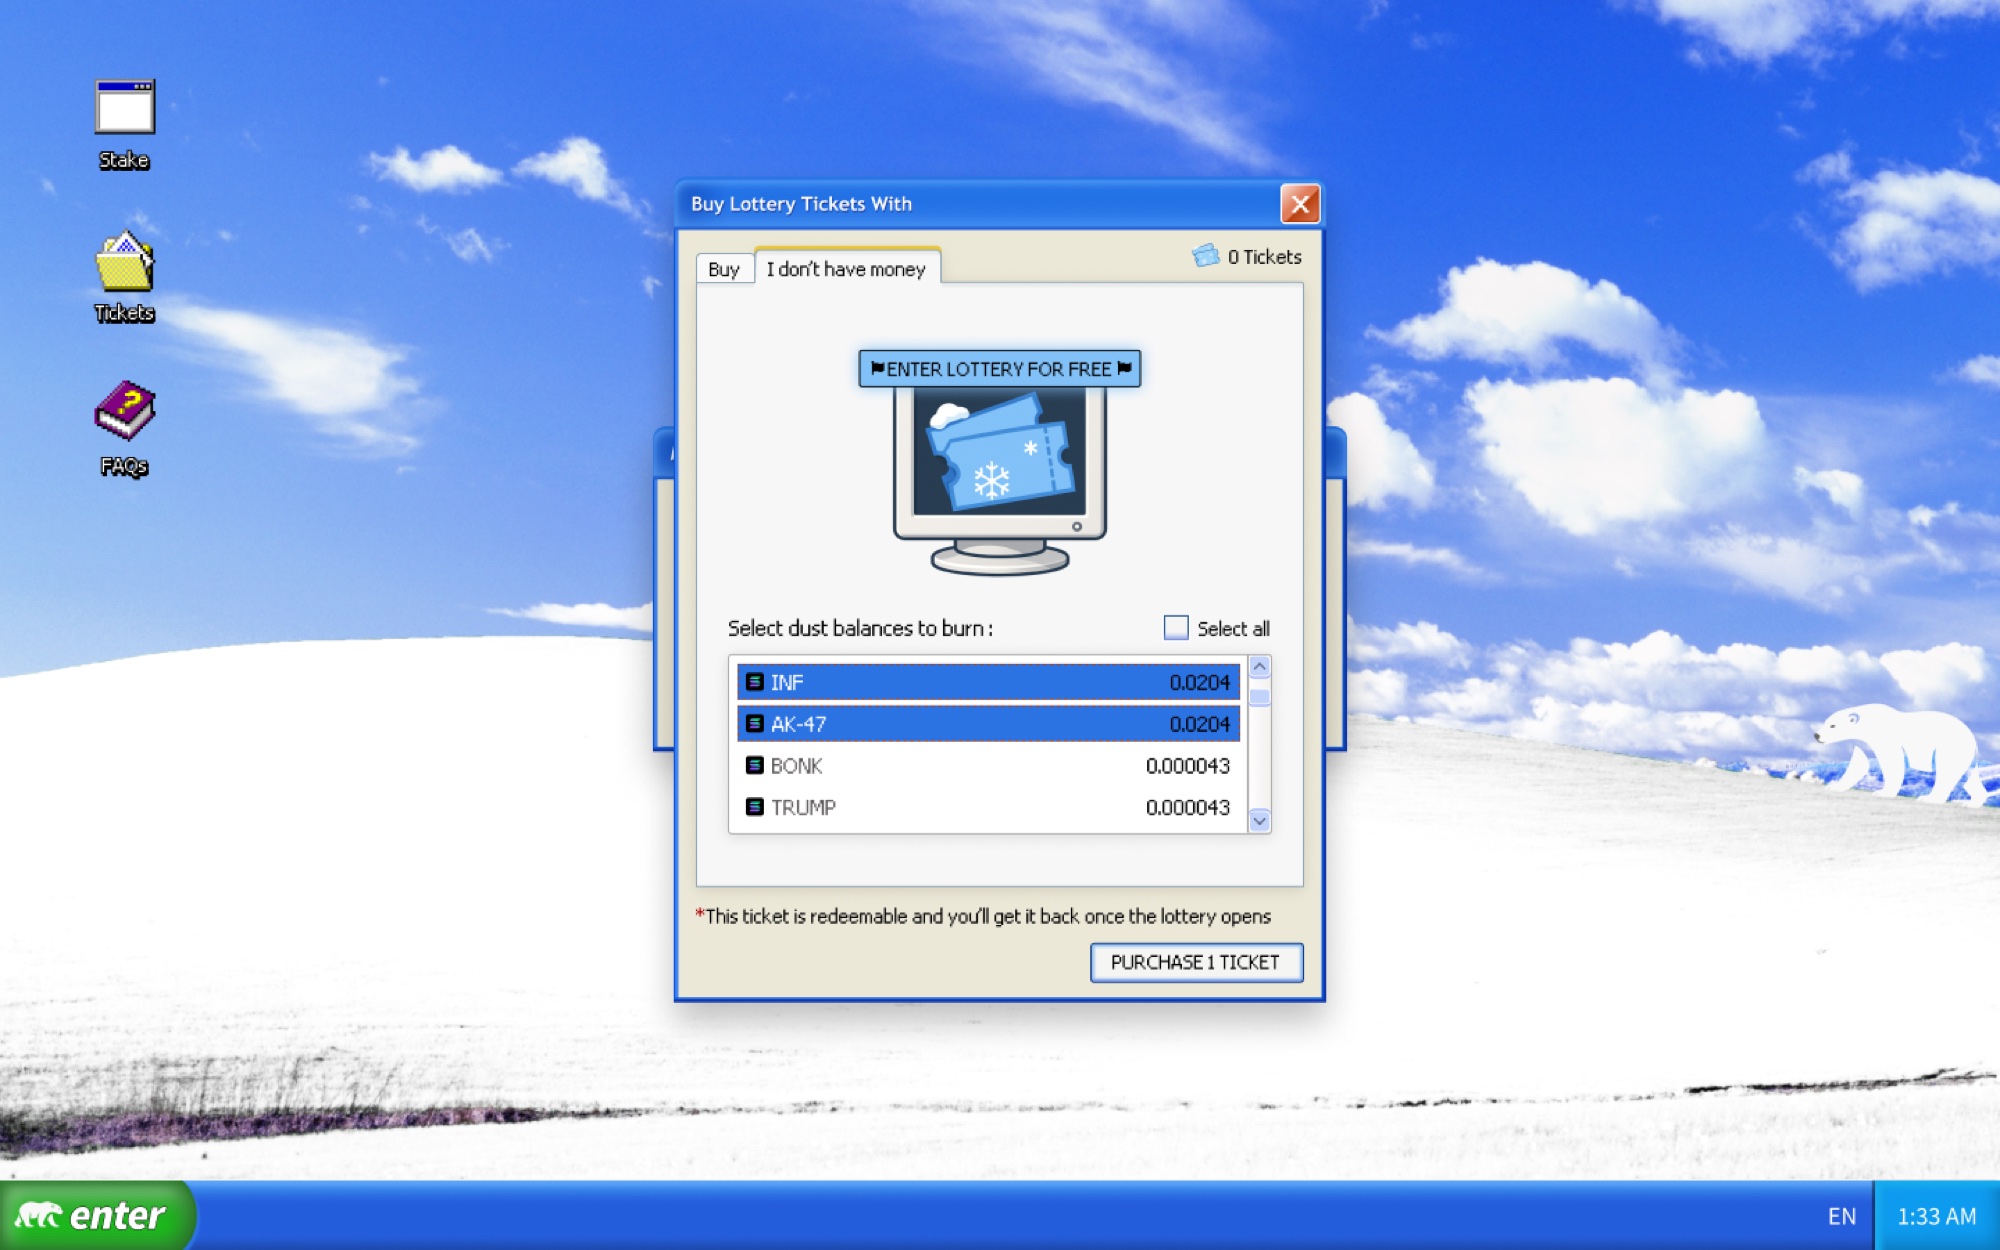Click the 1:33 AM taskbar clock
Viewport: 2000px width, 1250px height.
(x=1936, y=1216)
